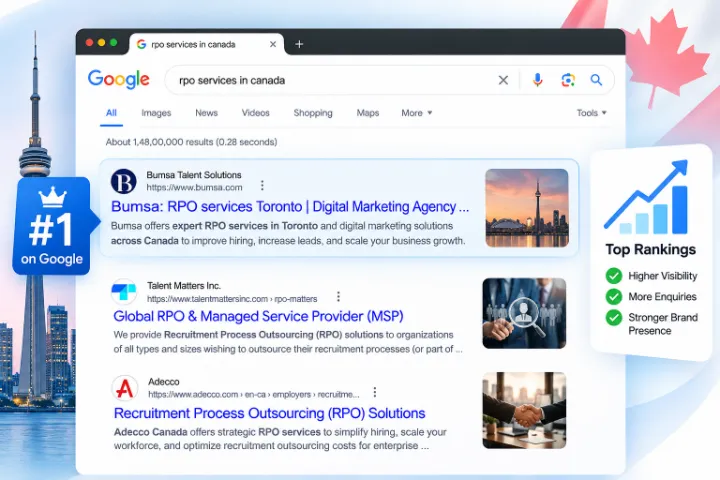720x480 pixels.
Task: Open Google Lens image search
Action: click(x=568, y=80)
